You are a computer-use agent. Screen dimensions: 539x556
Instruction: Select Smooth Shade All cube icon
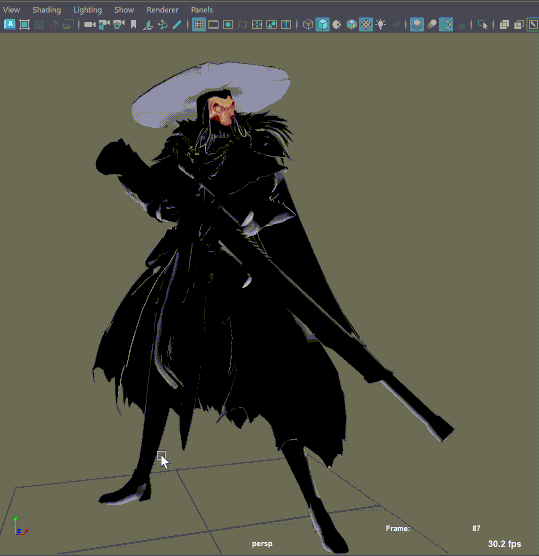322,24
